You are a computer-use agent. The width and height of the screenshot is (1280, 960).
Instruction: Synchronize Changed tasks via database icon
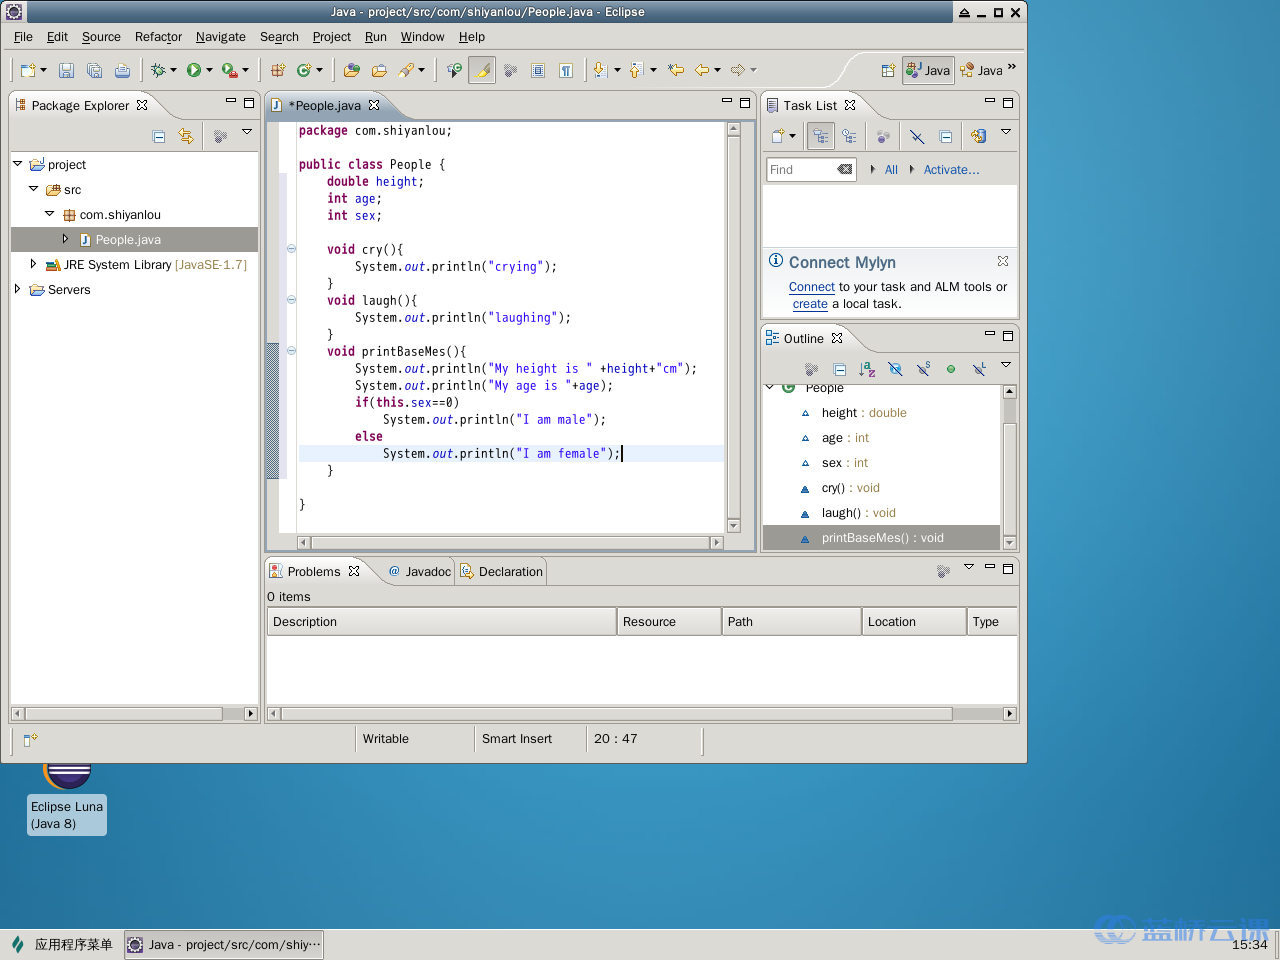(x=978, y=136)
